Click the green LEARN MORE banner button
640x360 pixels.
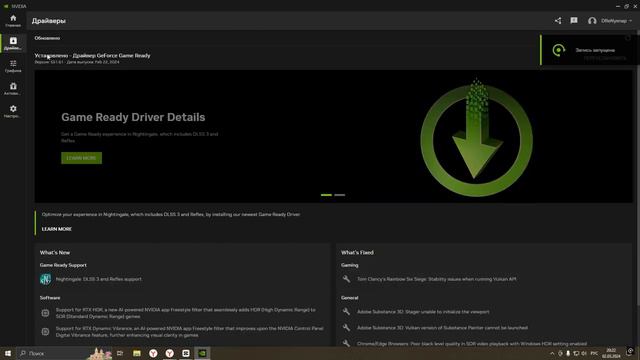click(81, 158)
